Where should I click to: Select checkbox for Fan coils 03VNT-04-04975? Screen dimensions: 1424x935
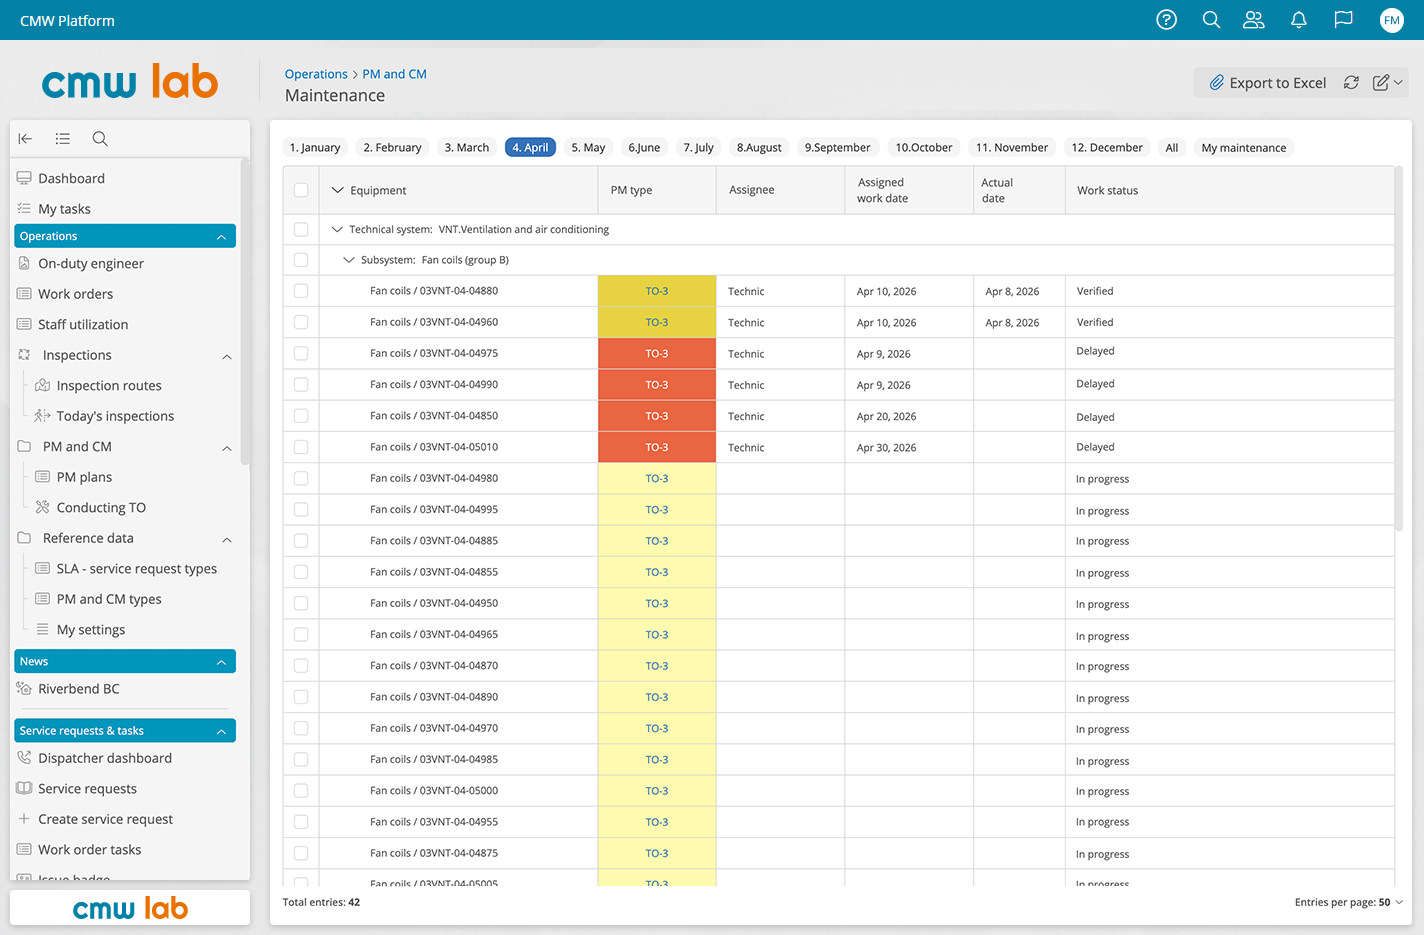coord(301,353)
